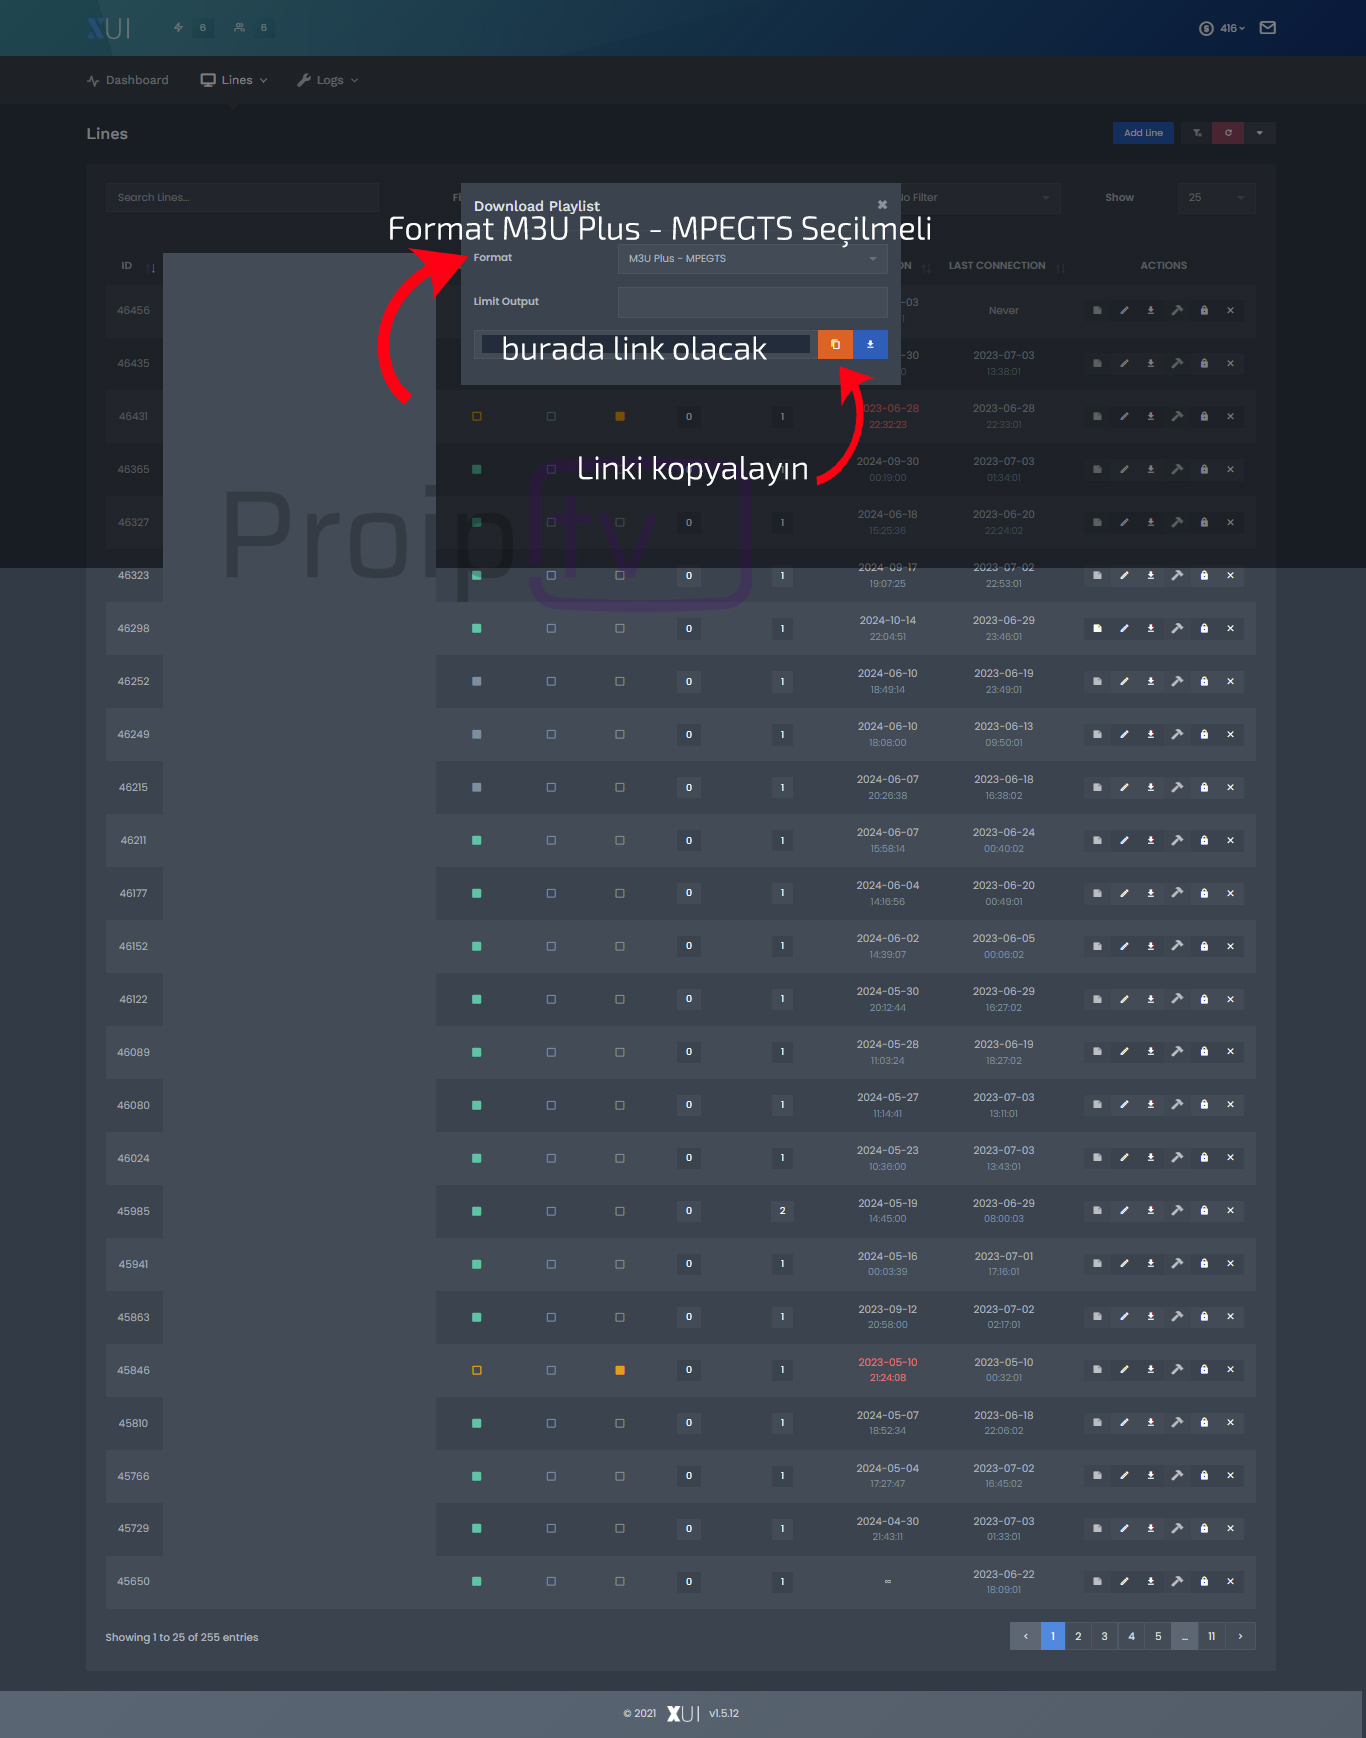This screenshot has height=1738, width=1366.
Task: Go to the Dashboard nav item
Action: [x=128, y=80]
